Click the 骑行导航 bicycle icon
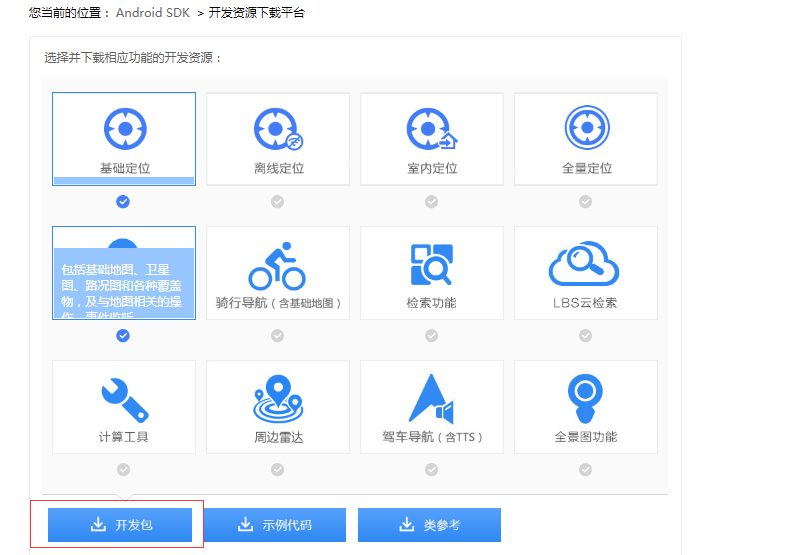 click(277, 266)
